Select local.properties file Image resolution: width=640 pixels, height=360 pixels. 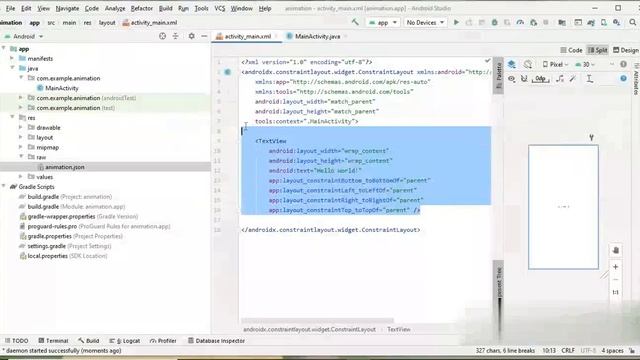point(63,256)
